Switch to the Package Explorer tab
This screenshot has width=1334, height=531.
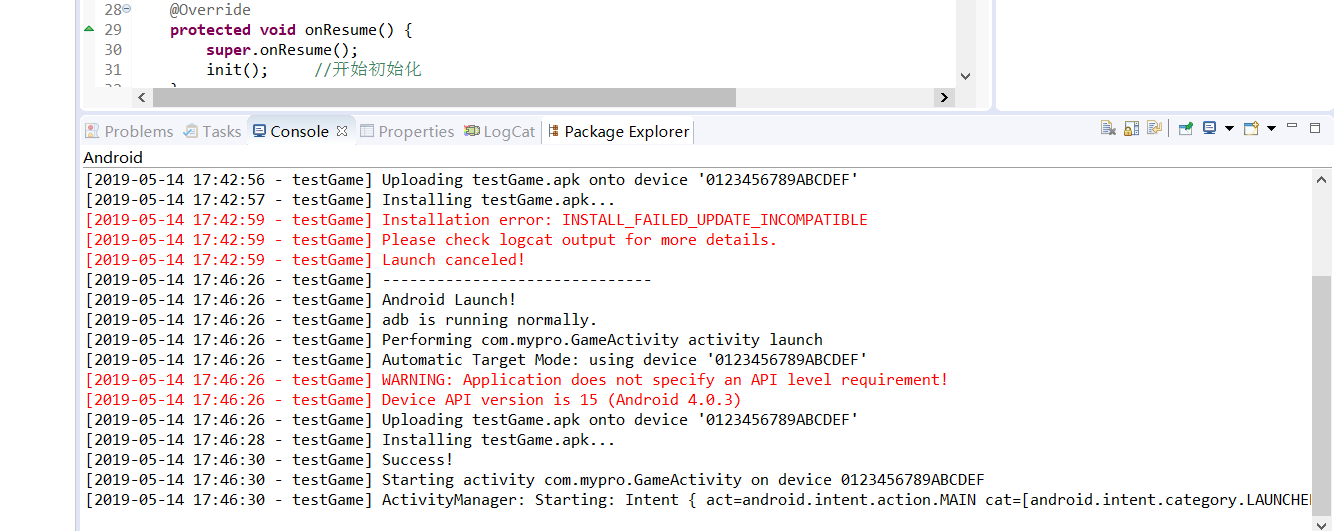[618, 131]
